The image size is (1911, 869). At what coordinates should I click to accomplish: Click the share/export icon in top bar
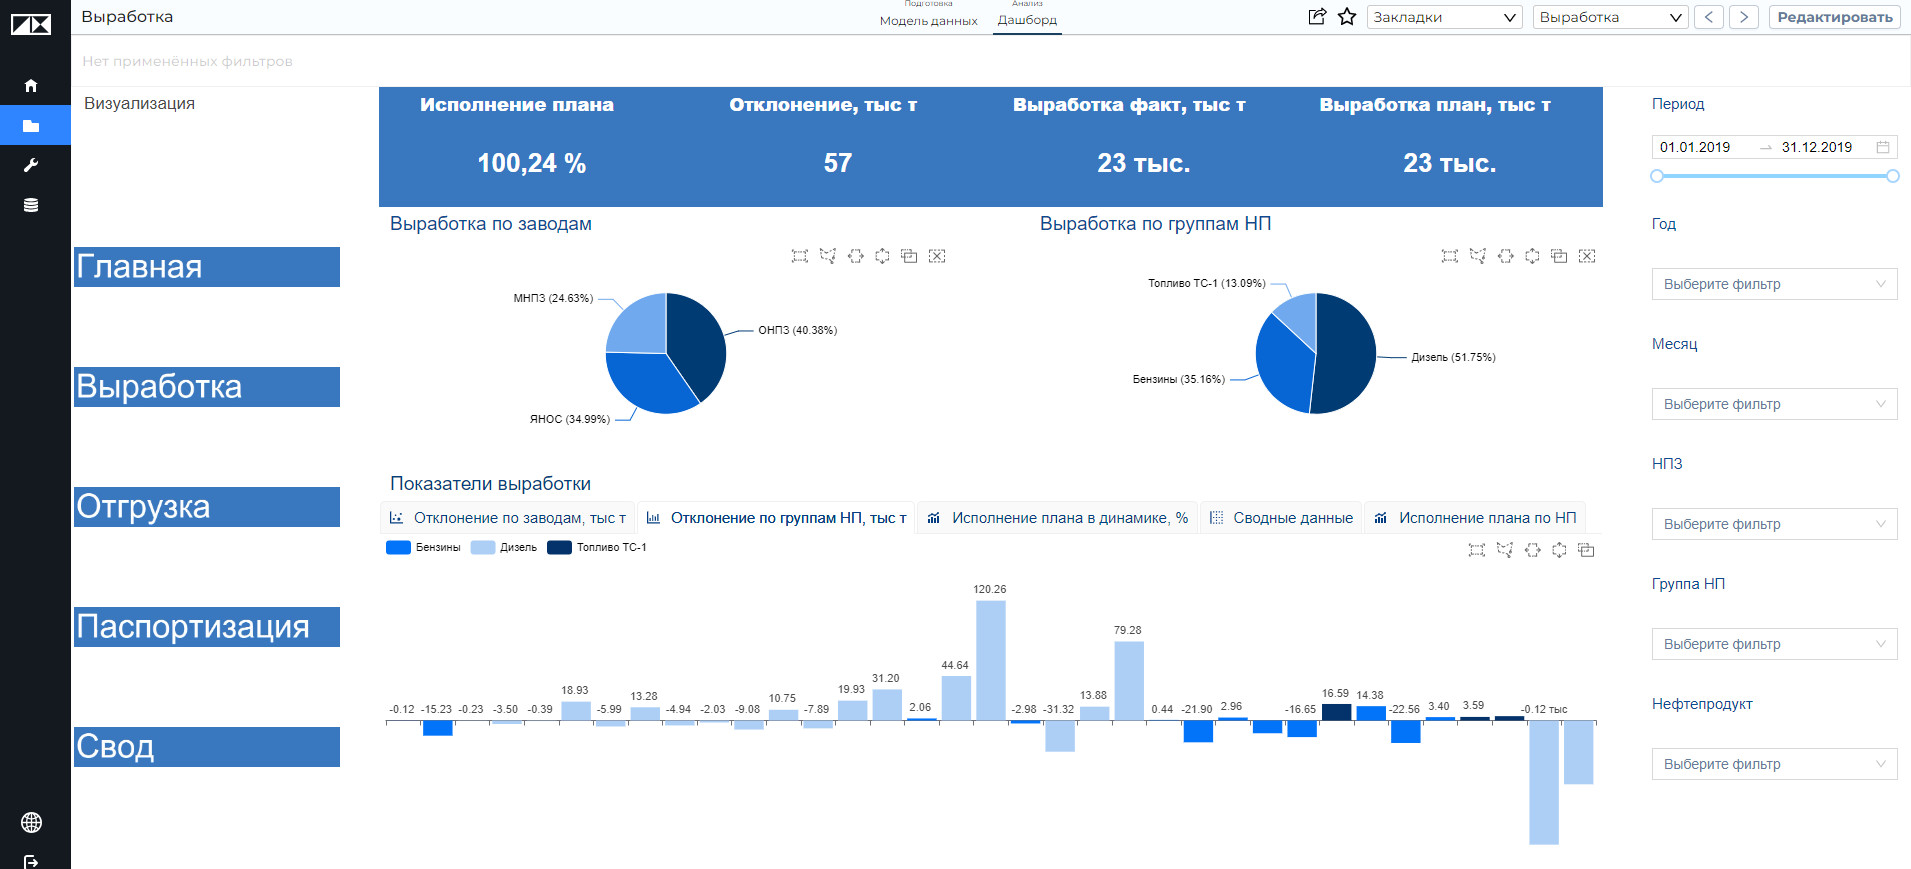(1317, 17)
